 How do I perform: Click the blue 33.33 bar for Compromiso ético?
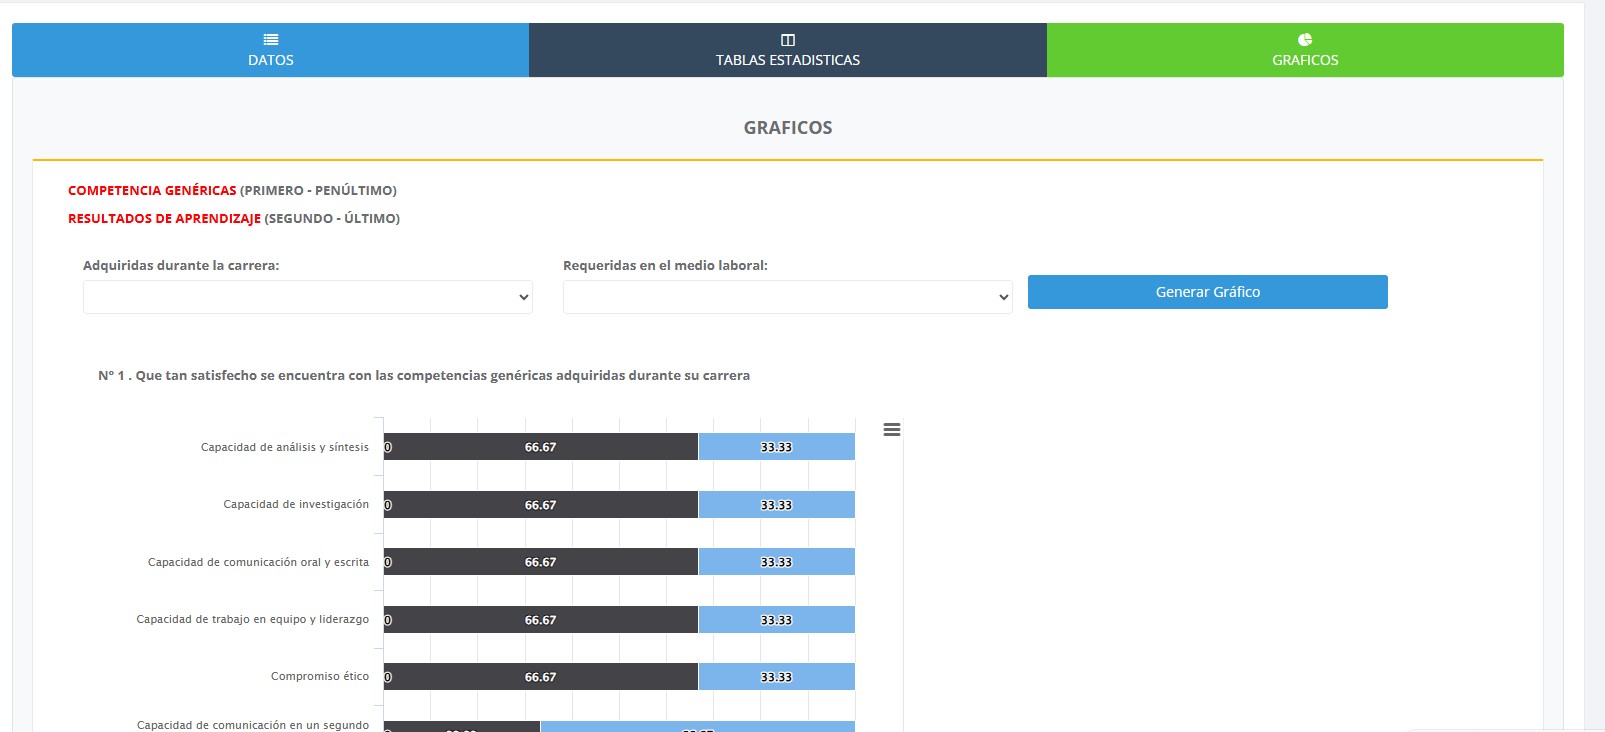point(777,677)
